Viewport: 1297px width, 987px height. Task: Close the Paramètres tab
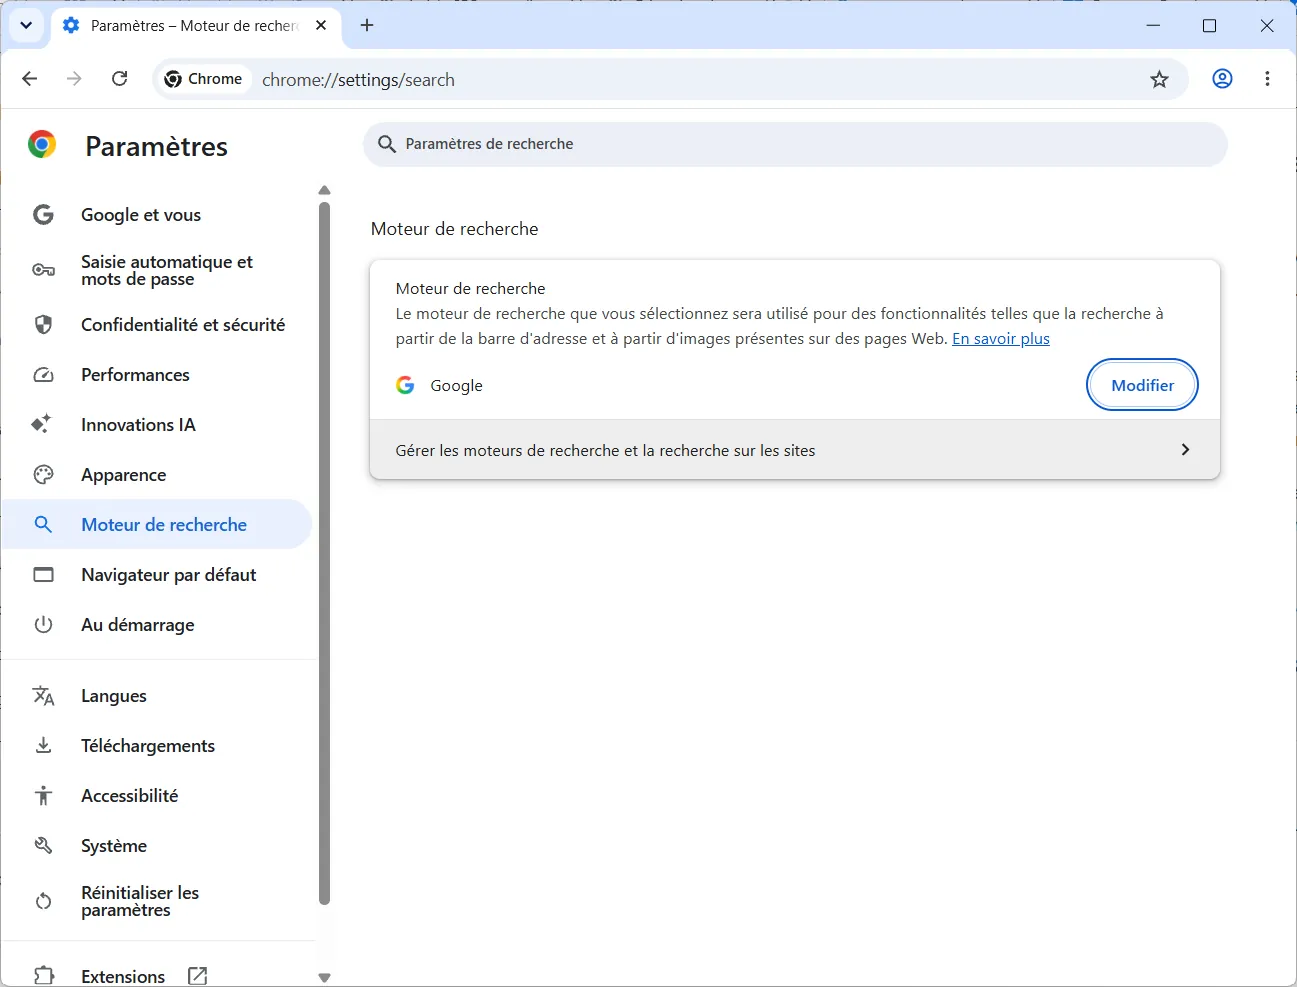point(321,25)
